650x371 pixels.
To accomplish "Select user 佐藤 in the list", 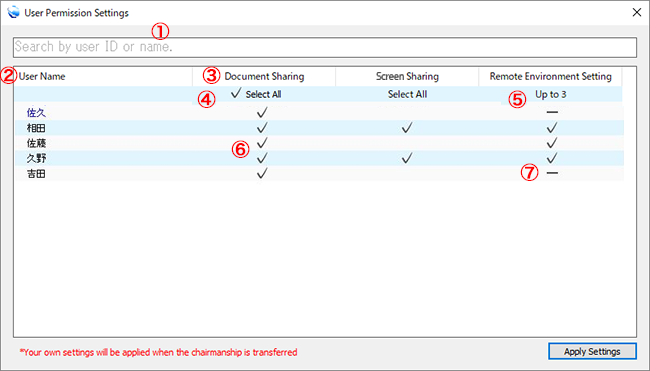I will point(36,143).
